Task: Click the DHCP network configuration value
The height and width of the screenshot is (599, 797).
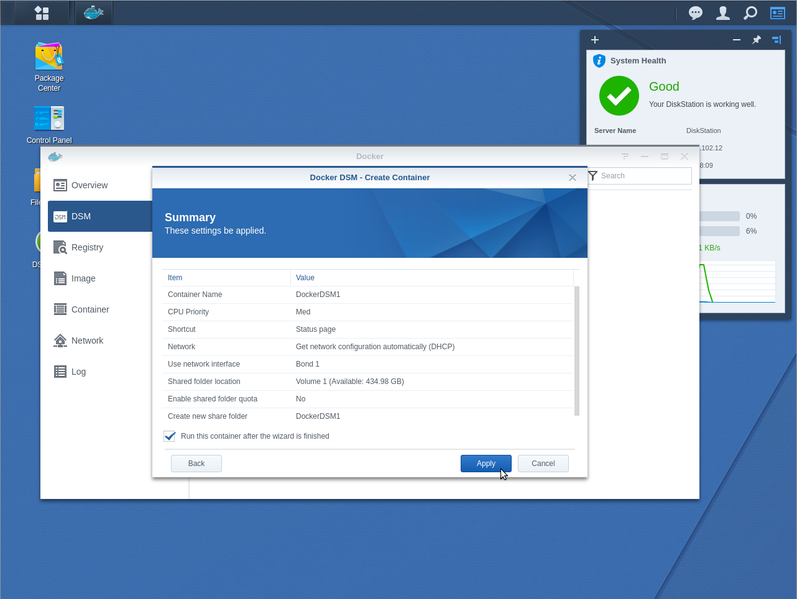Action: (375, 347)
